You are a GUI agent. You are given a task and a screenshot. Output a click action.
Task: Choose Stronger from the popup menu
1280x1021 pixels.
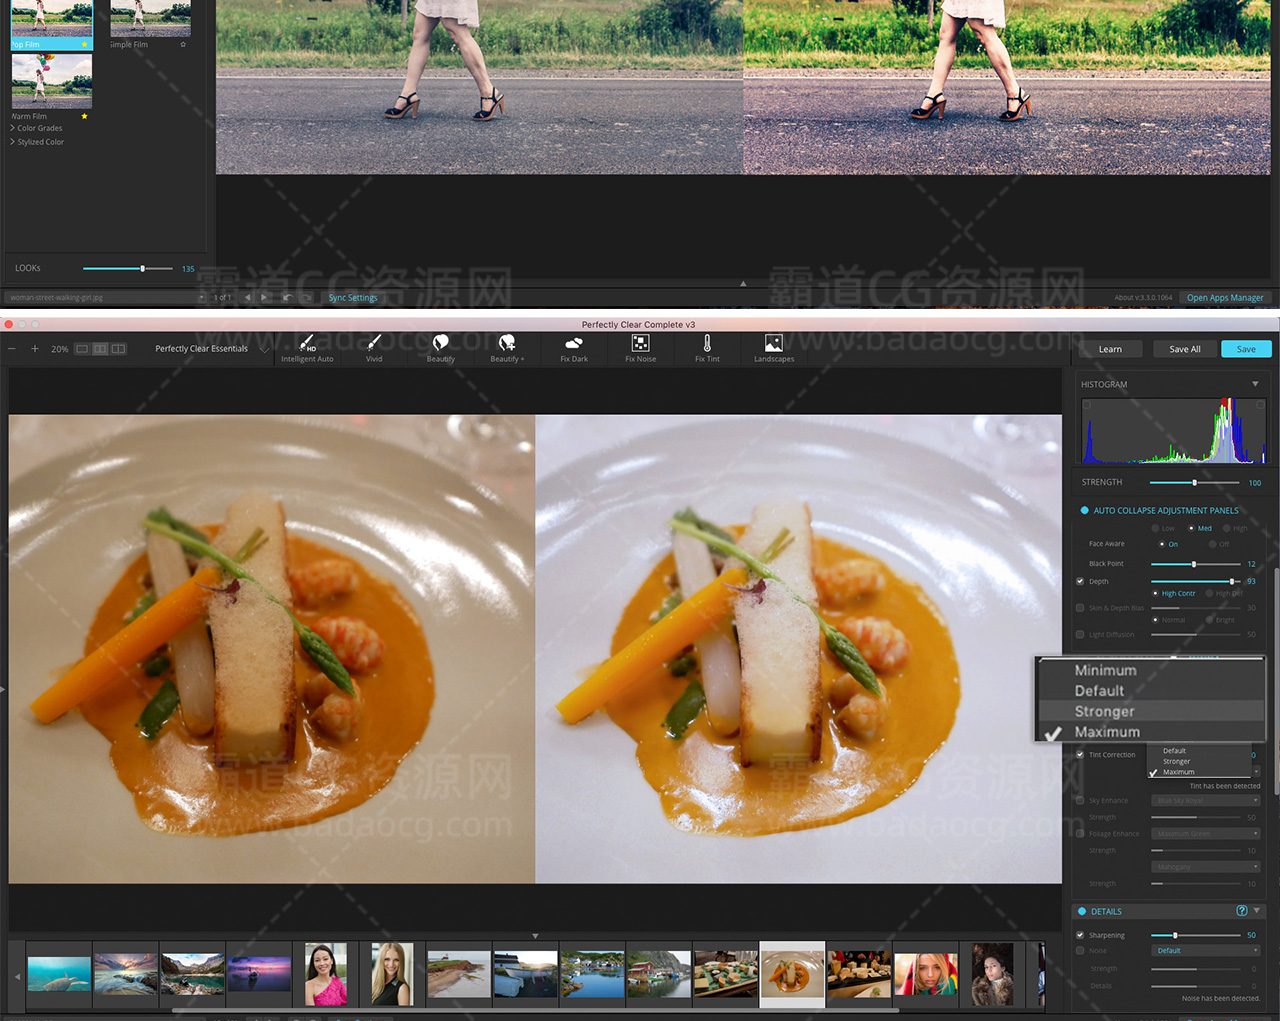tap(1104, 711)
